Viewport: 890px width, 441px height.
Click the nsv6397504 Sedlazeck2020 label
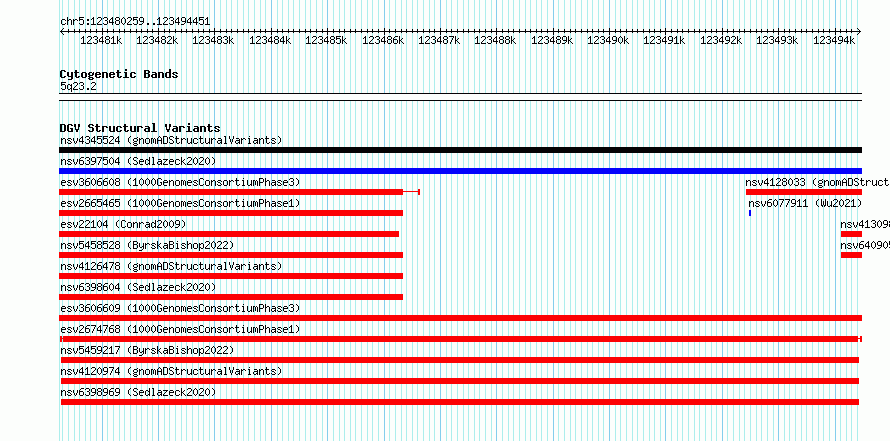[138, 161]
